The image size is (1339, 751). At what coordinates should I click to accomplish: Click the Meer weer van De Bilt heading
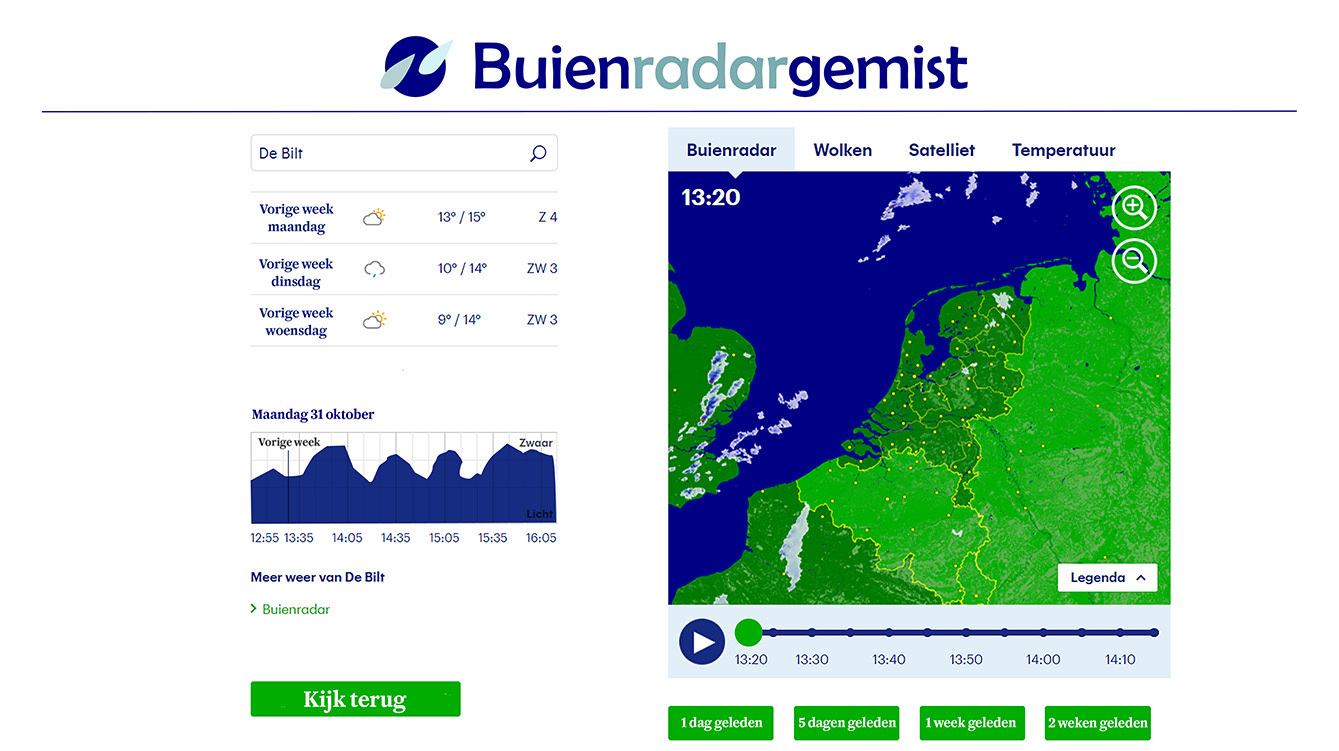pos(318,577)
